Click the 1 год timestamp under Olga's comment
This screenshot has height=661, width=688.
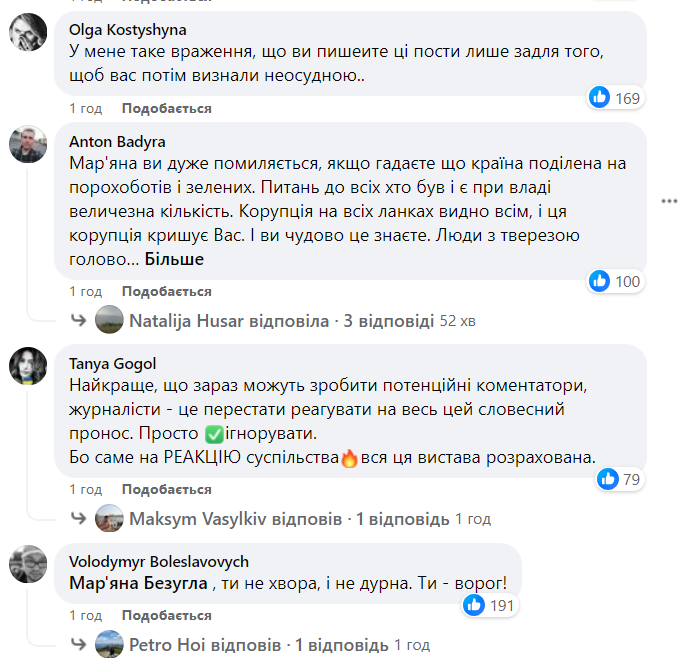pos(85,108)
